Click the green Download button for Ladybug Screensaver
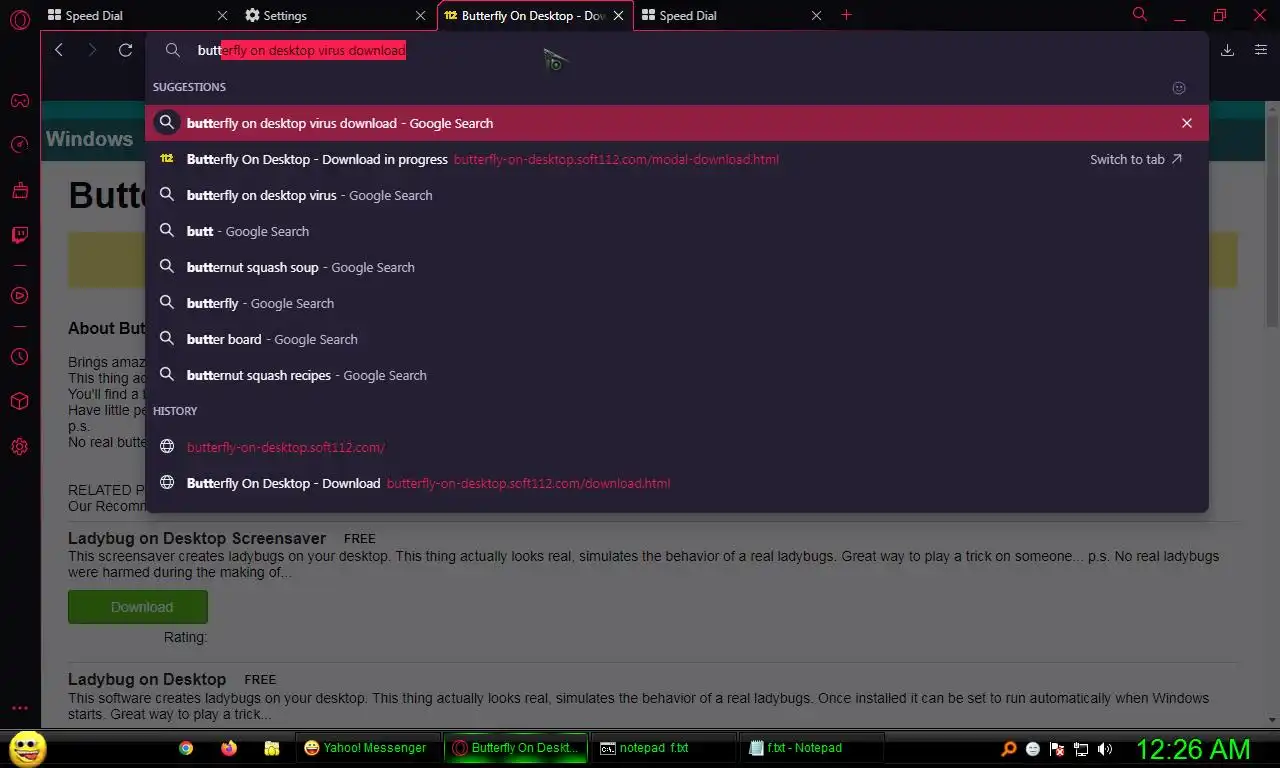The width and height of the screenshot is (1280, 768). click(138, 607)
